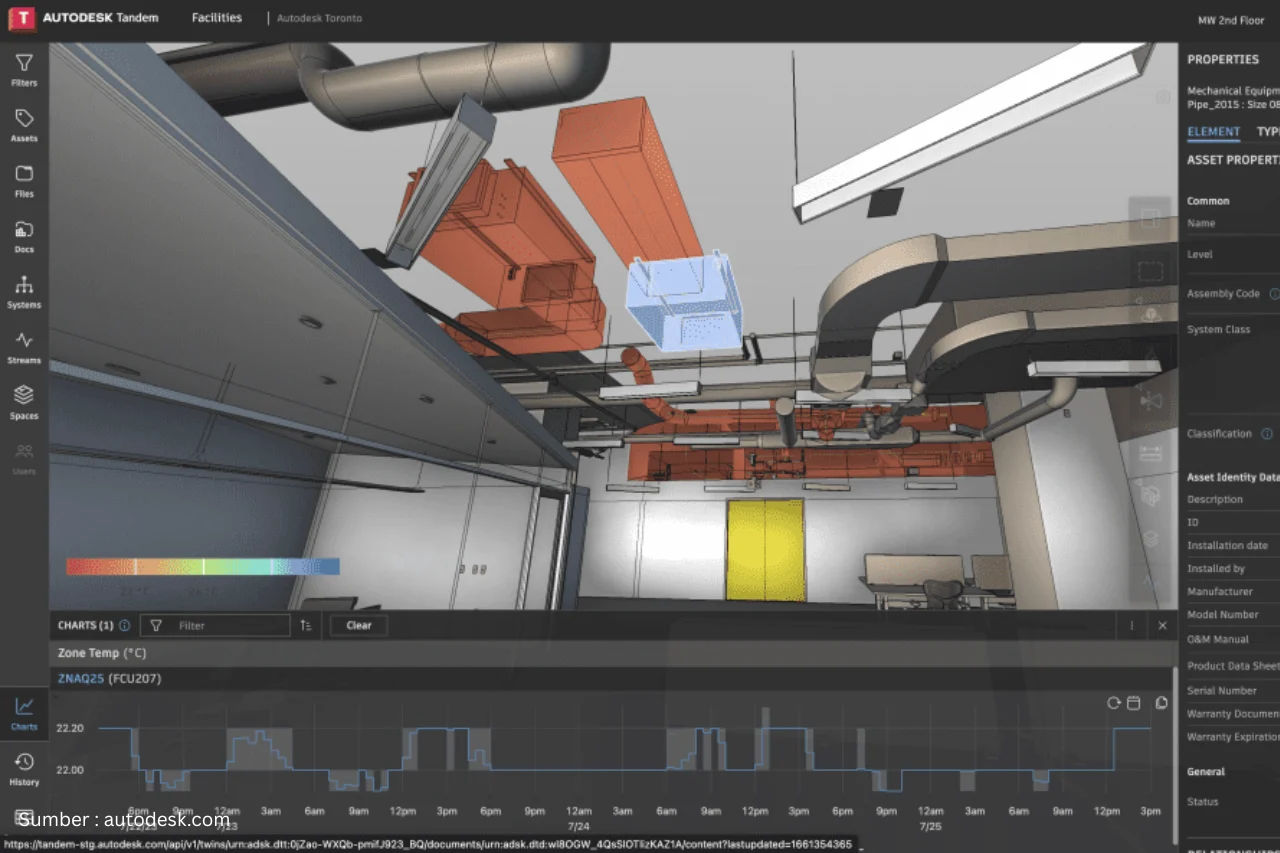Image resolution: width=1280 pixels, height=853 pixels.
Task: Select the ZNAQ25 (FCU207) stream link
Action: pyautogui.click(x=80, y=678)
